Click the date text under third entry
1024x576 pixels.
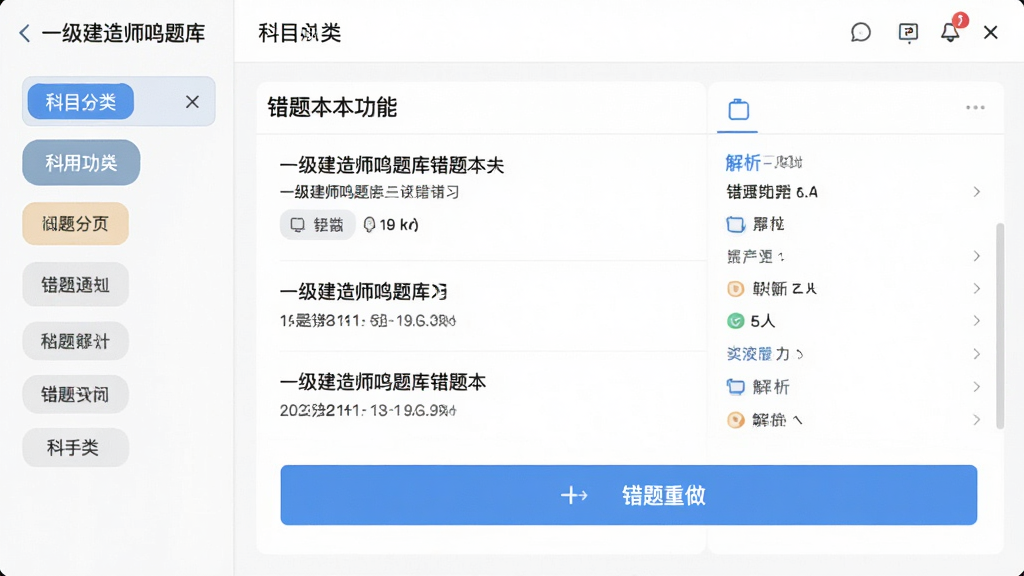pos(368,411)
